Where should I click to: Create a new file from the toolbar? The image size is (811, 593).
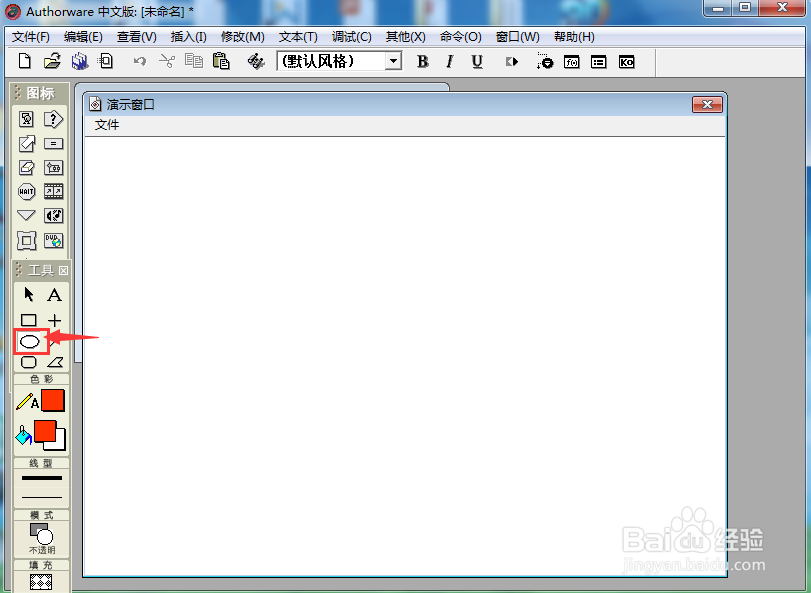pos(24,62)
